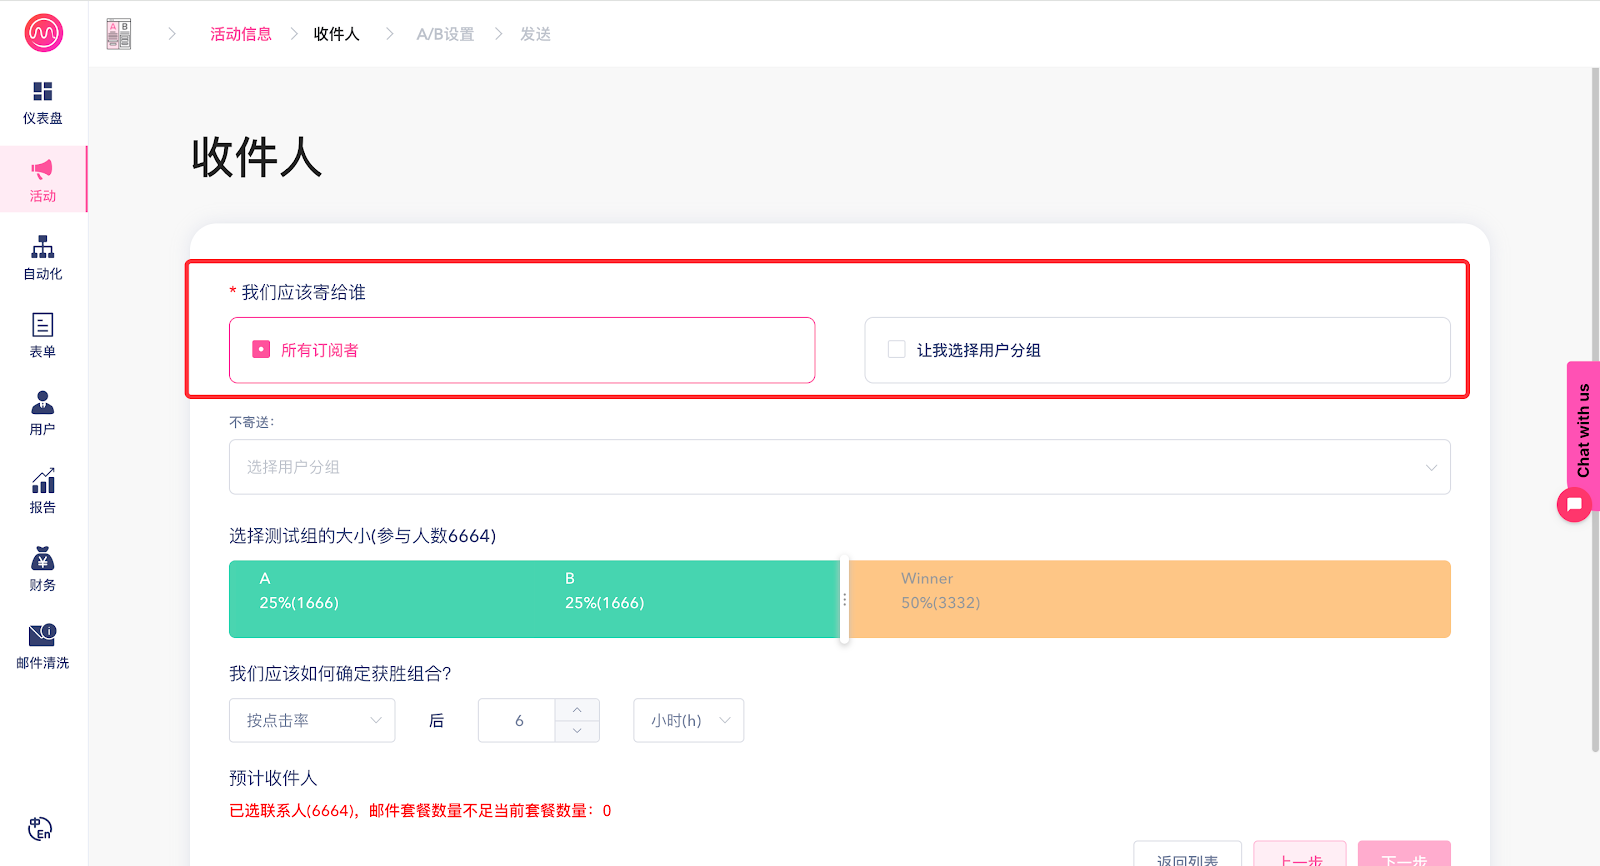The width and height of the screenshot is (1600, 866).
Task: Select the 自动化 automation sidebar icon
Action: click(42, 247)
